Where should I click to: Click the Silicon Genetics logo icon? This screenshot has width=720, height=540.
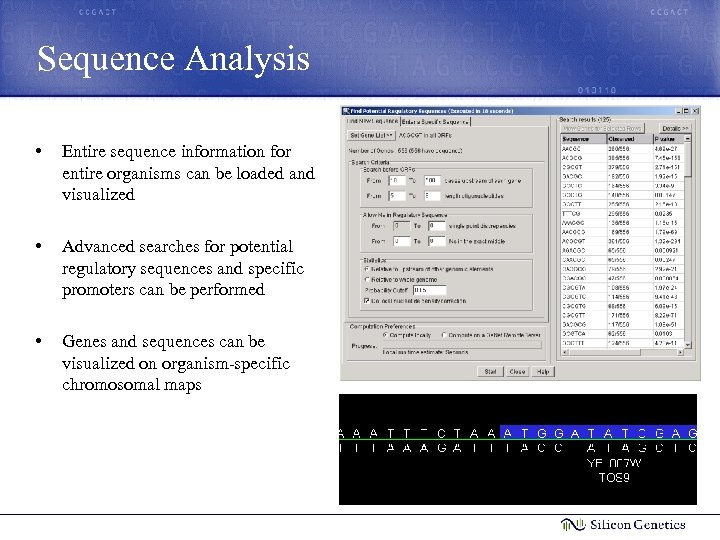(573, 524)
